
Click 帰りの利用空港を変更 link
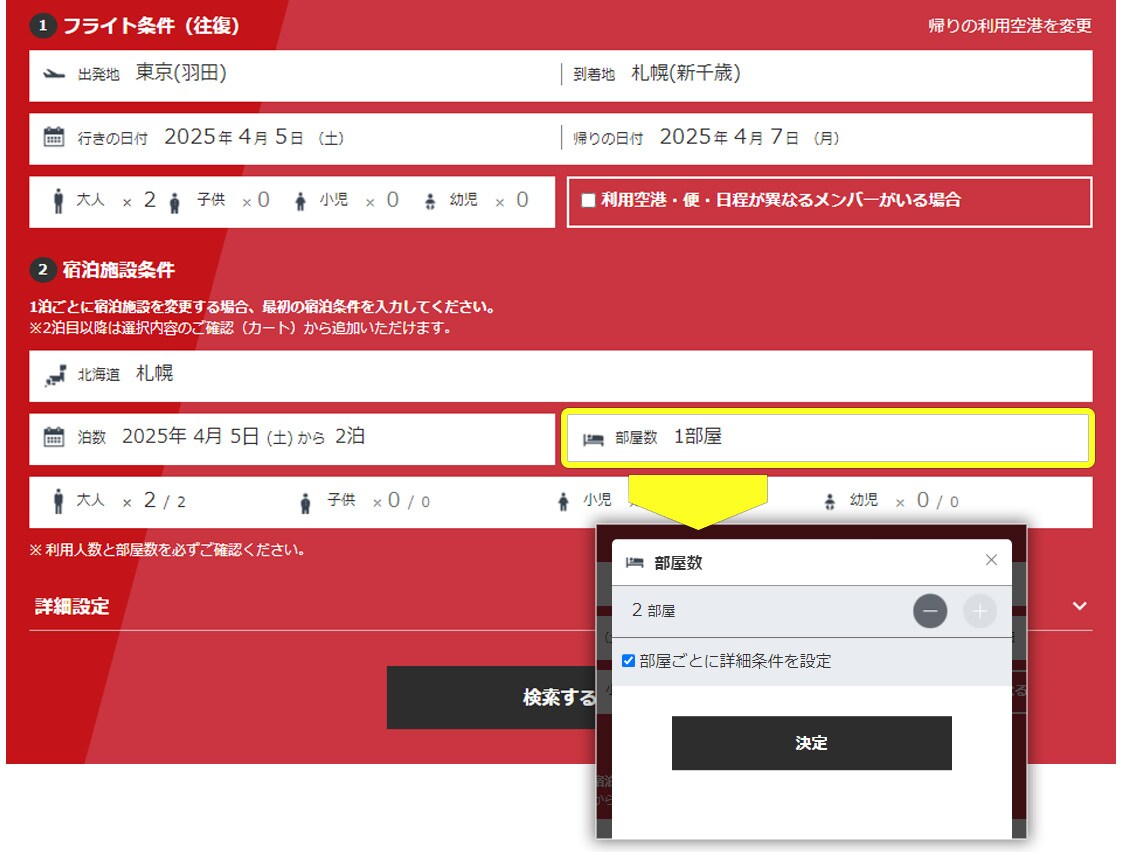1009,26
